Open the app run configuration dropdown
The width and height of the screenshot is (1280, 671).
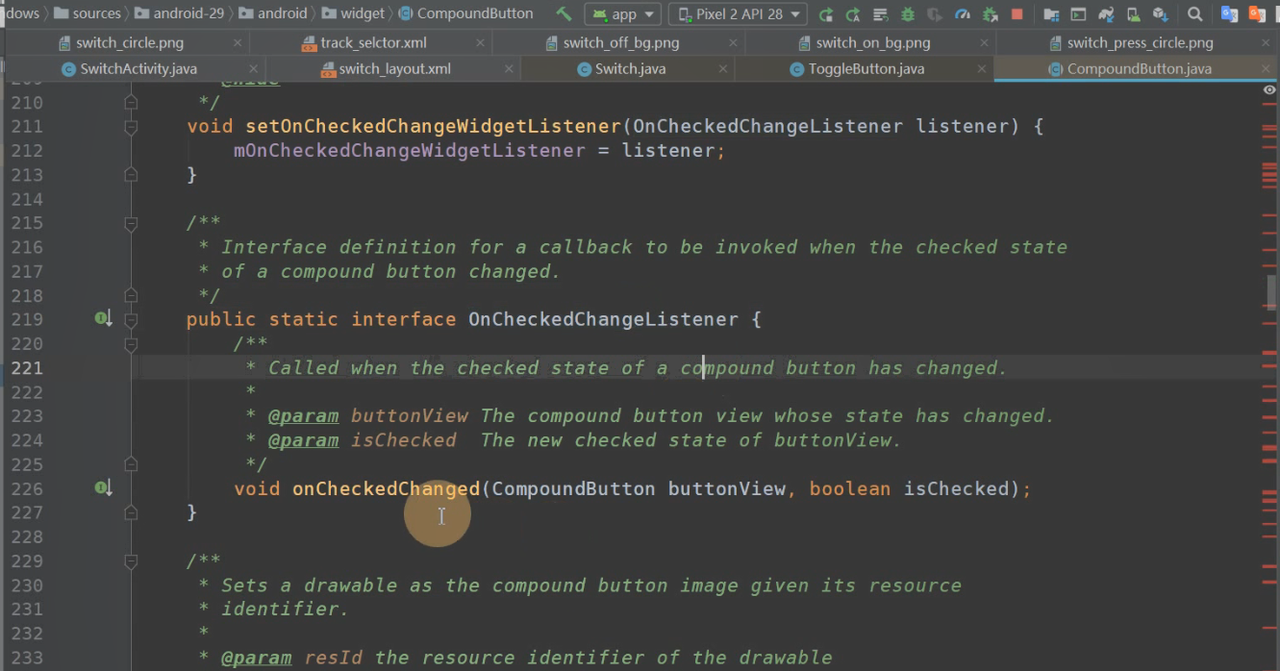623,14
